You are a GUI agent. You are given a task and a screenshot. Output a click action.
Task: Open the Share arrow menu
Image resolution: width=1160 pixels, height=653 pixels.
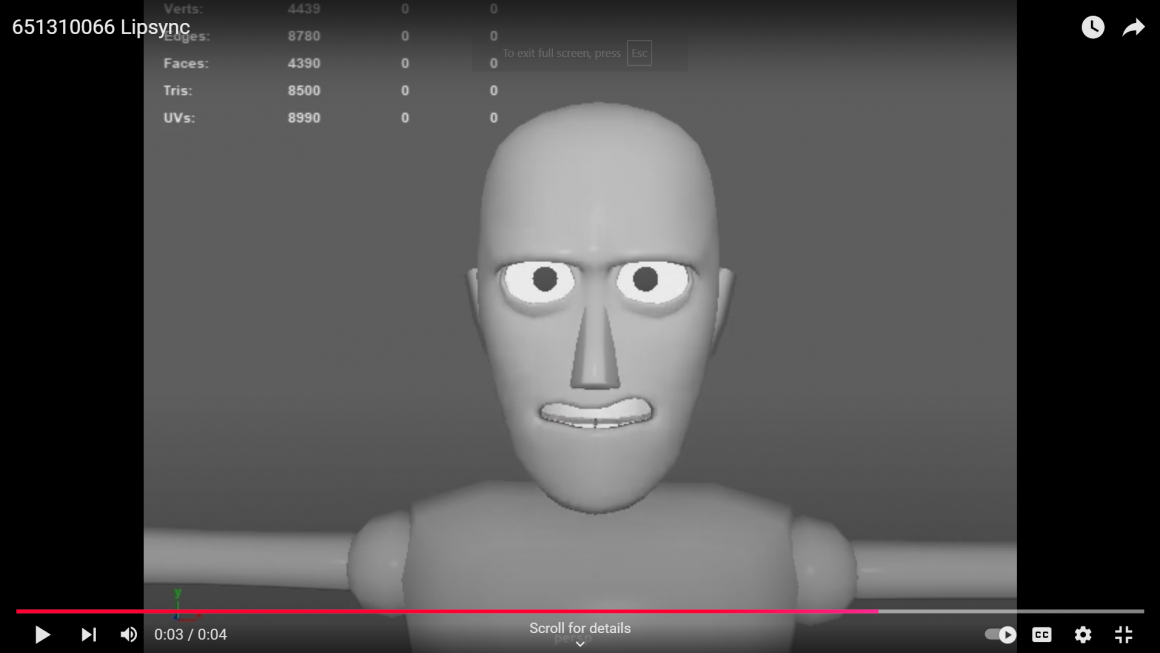pyautogui.click(x=1133, y=28)
